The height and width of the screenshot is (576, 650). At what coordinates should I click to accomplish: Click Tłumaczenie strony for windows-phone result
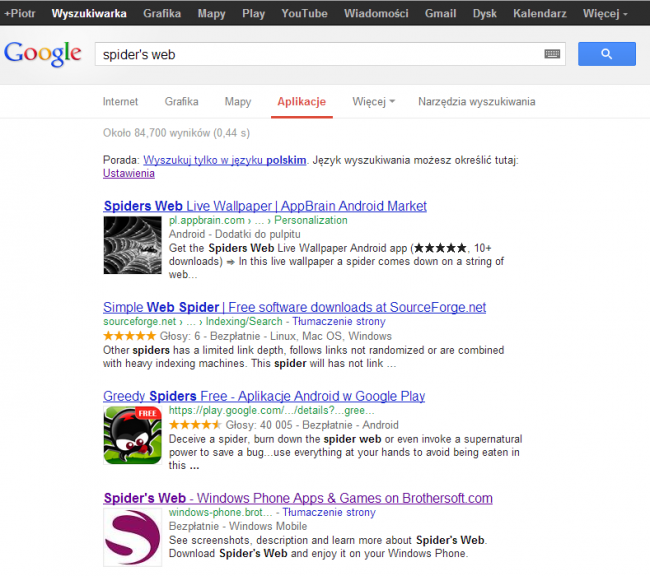pos(329,512)
